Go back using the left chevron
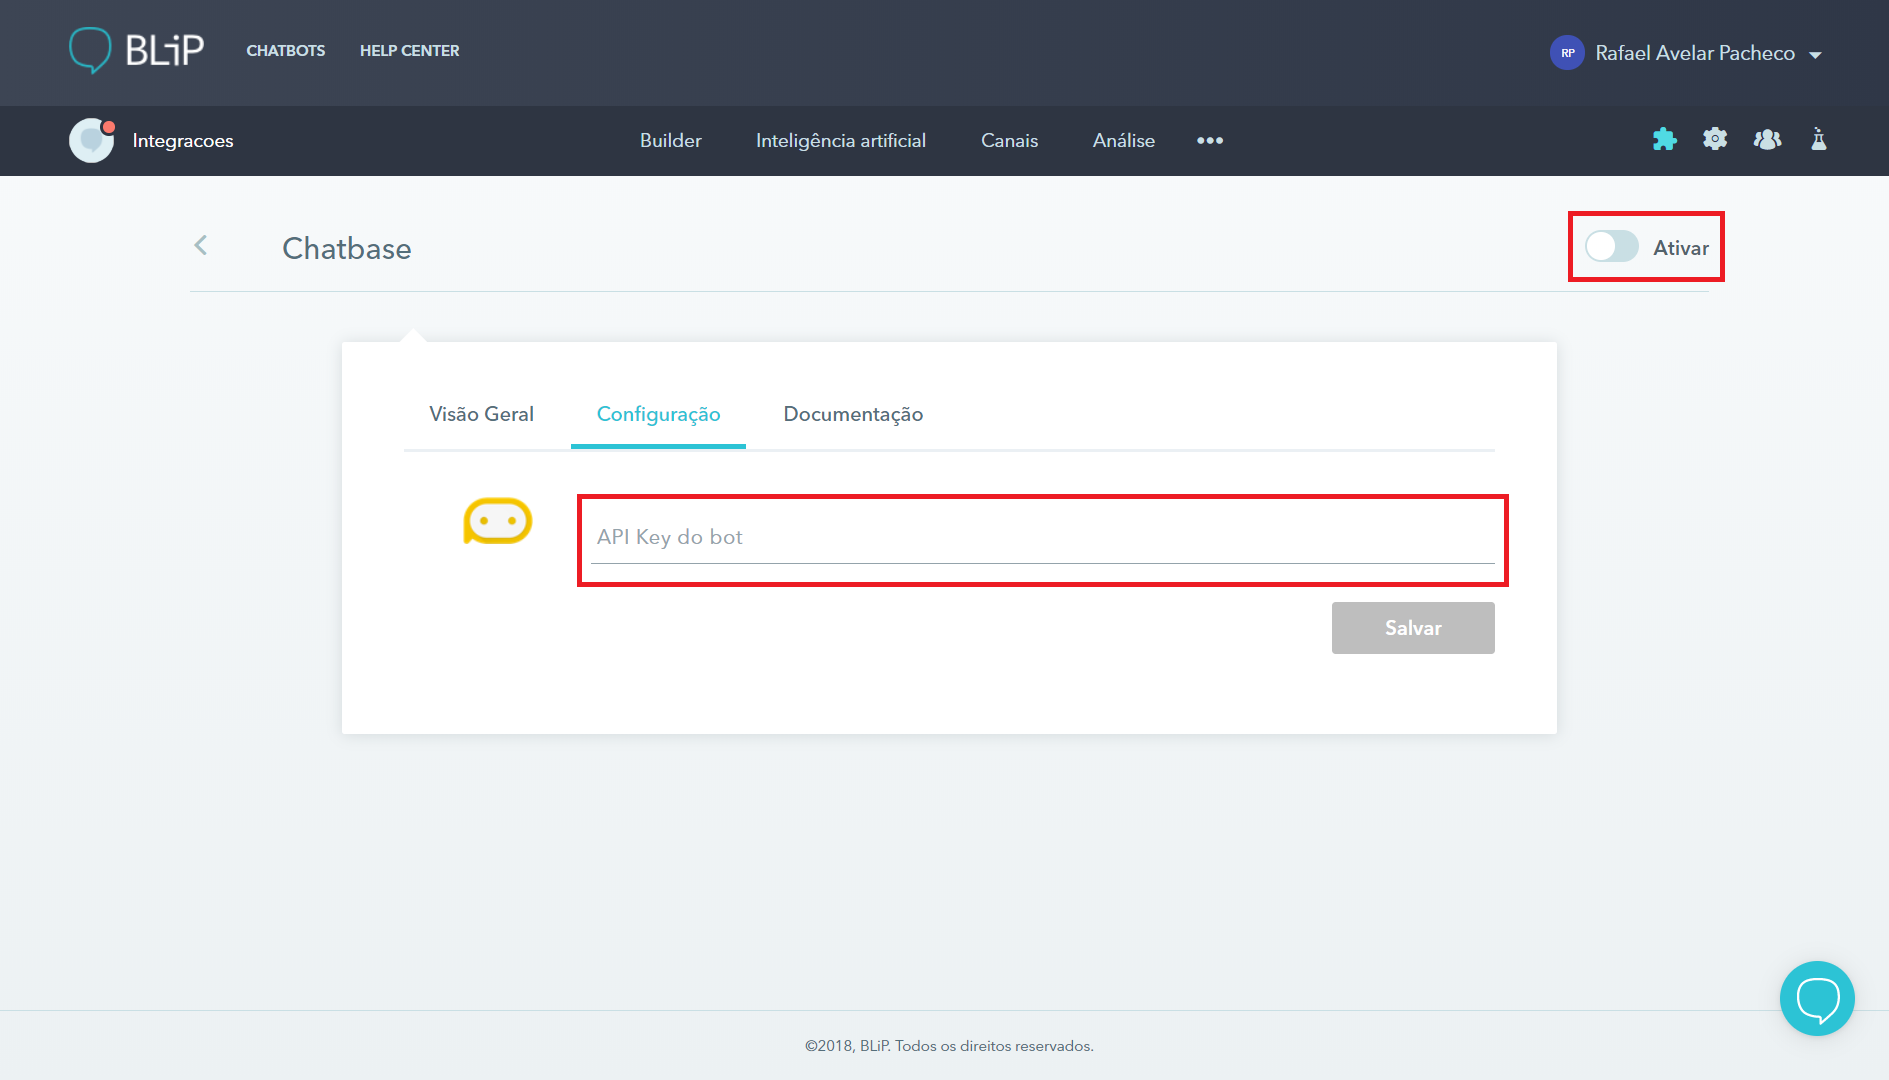1889x1080 pixels. tap(201, 245)
